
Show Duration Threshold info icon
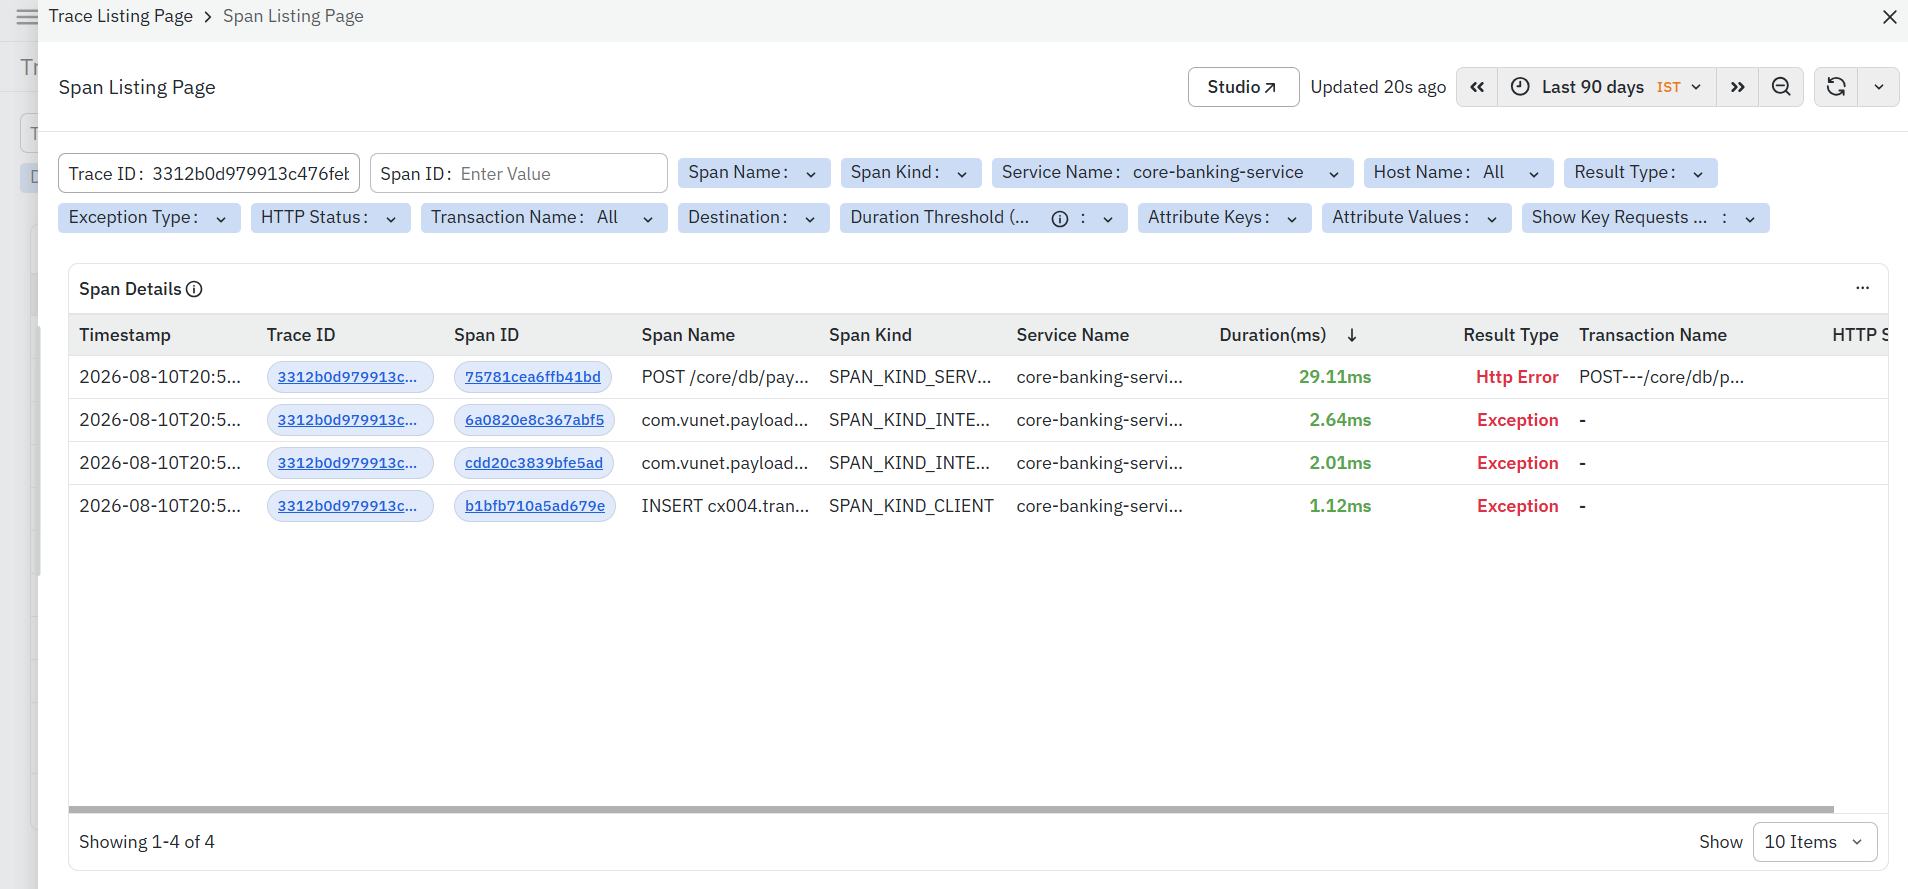coord(1060,219)
